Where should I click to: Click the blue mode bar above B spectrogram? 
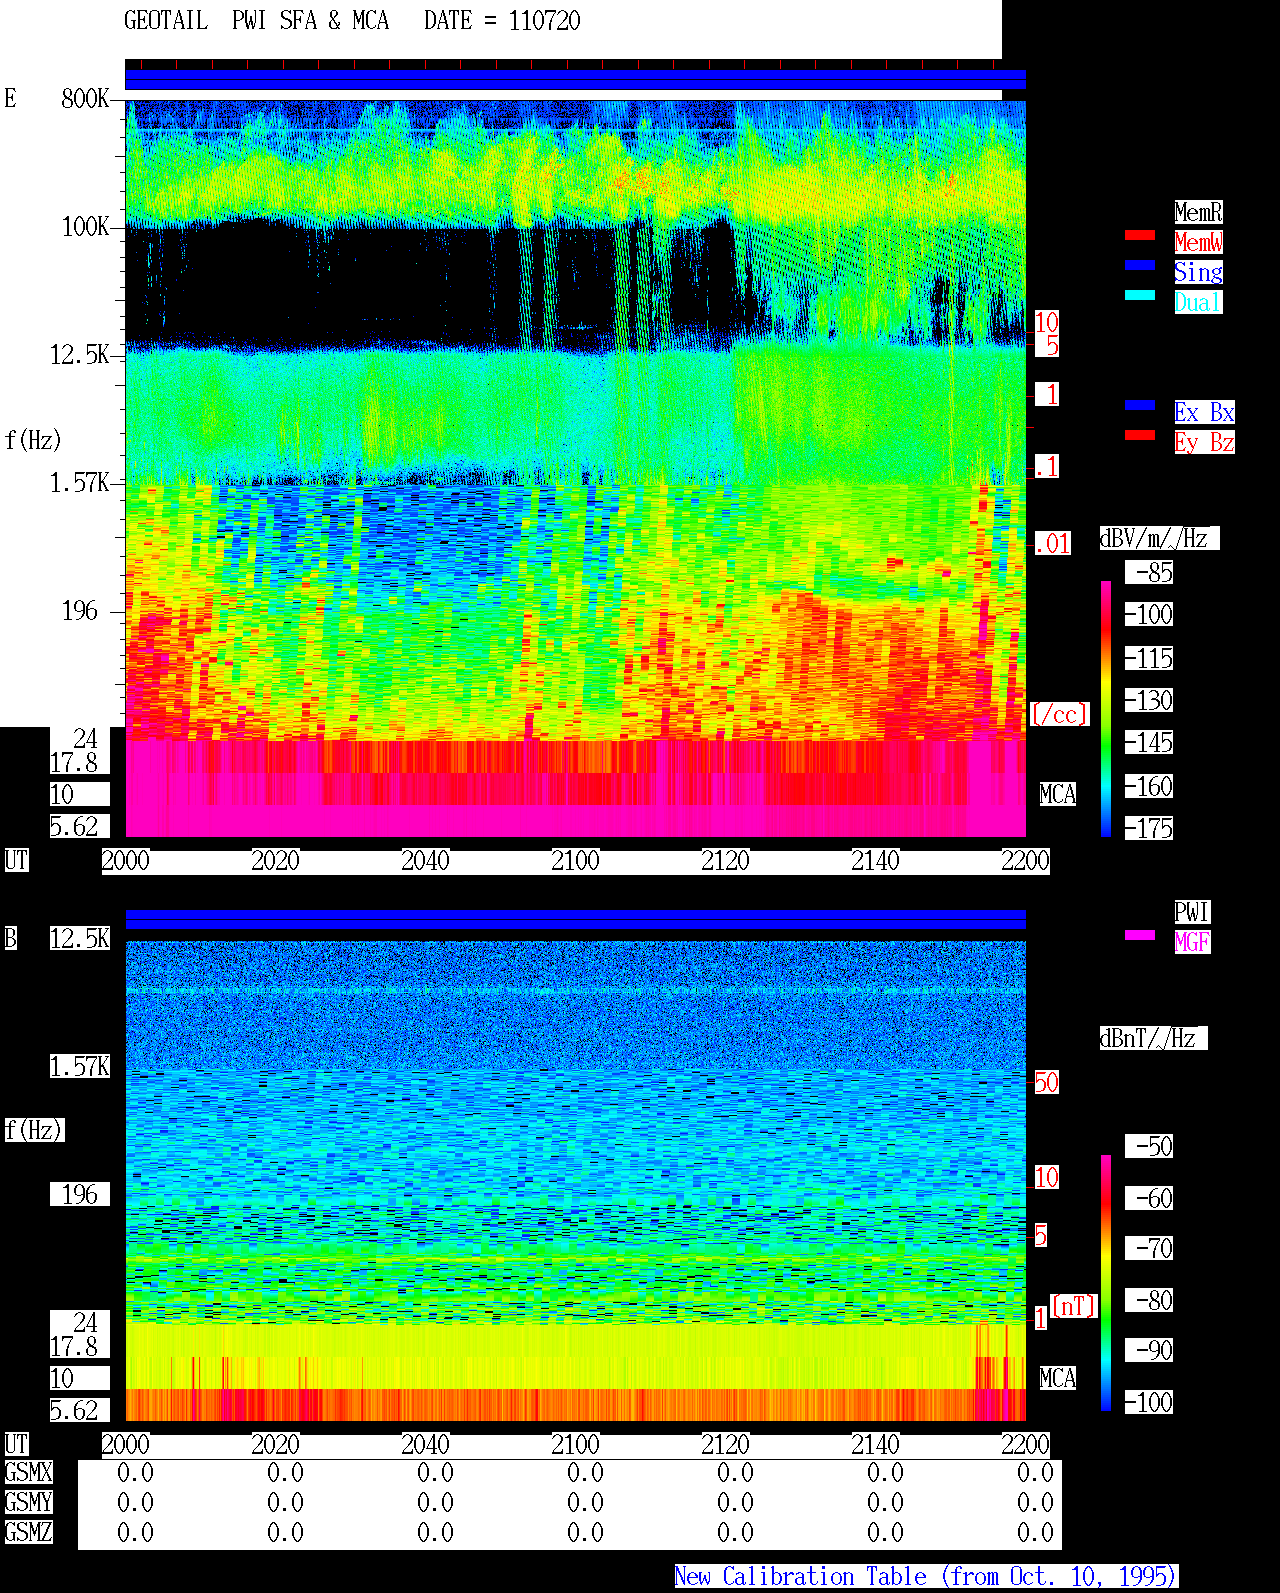(x=575, y=920)
